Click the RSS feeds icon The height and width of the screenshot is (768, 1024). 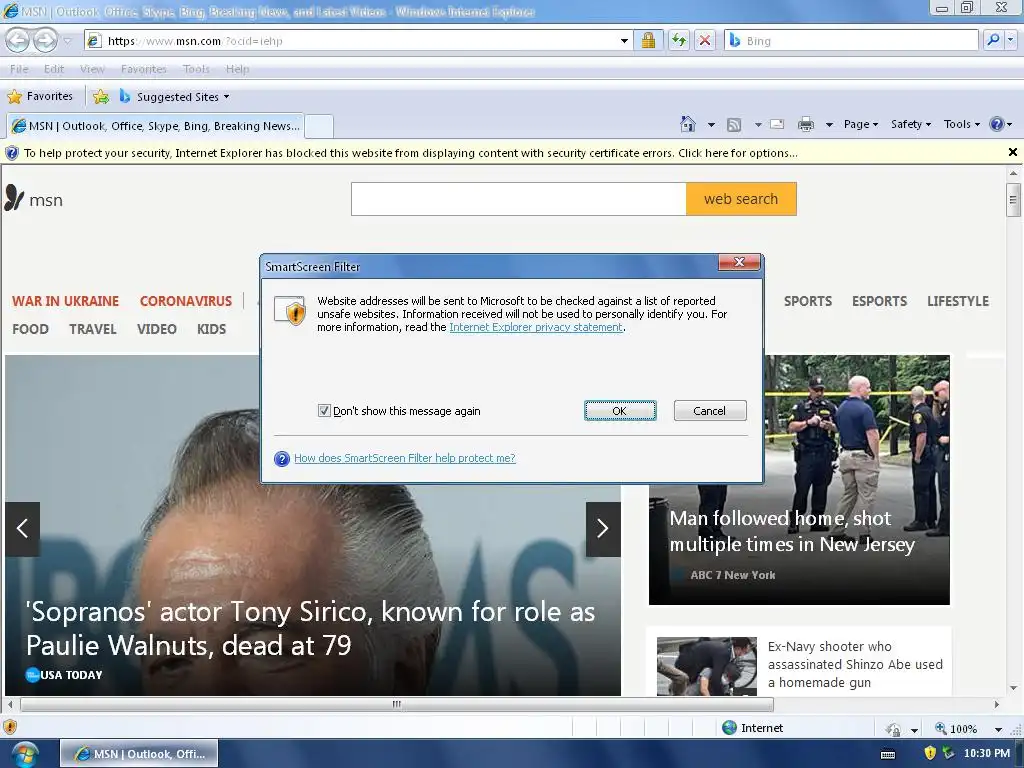pos(734,125)
